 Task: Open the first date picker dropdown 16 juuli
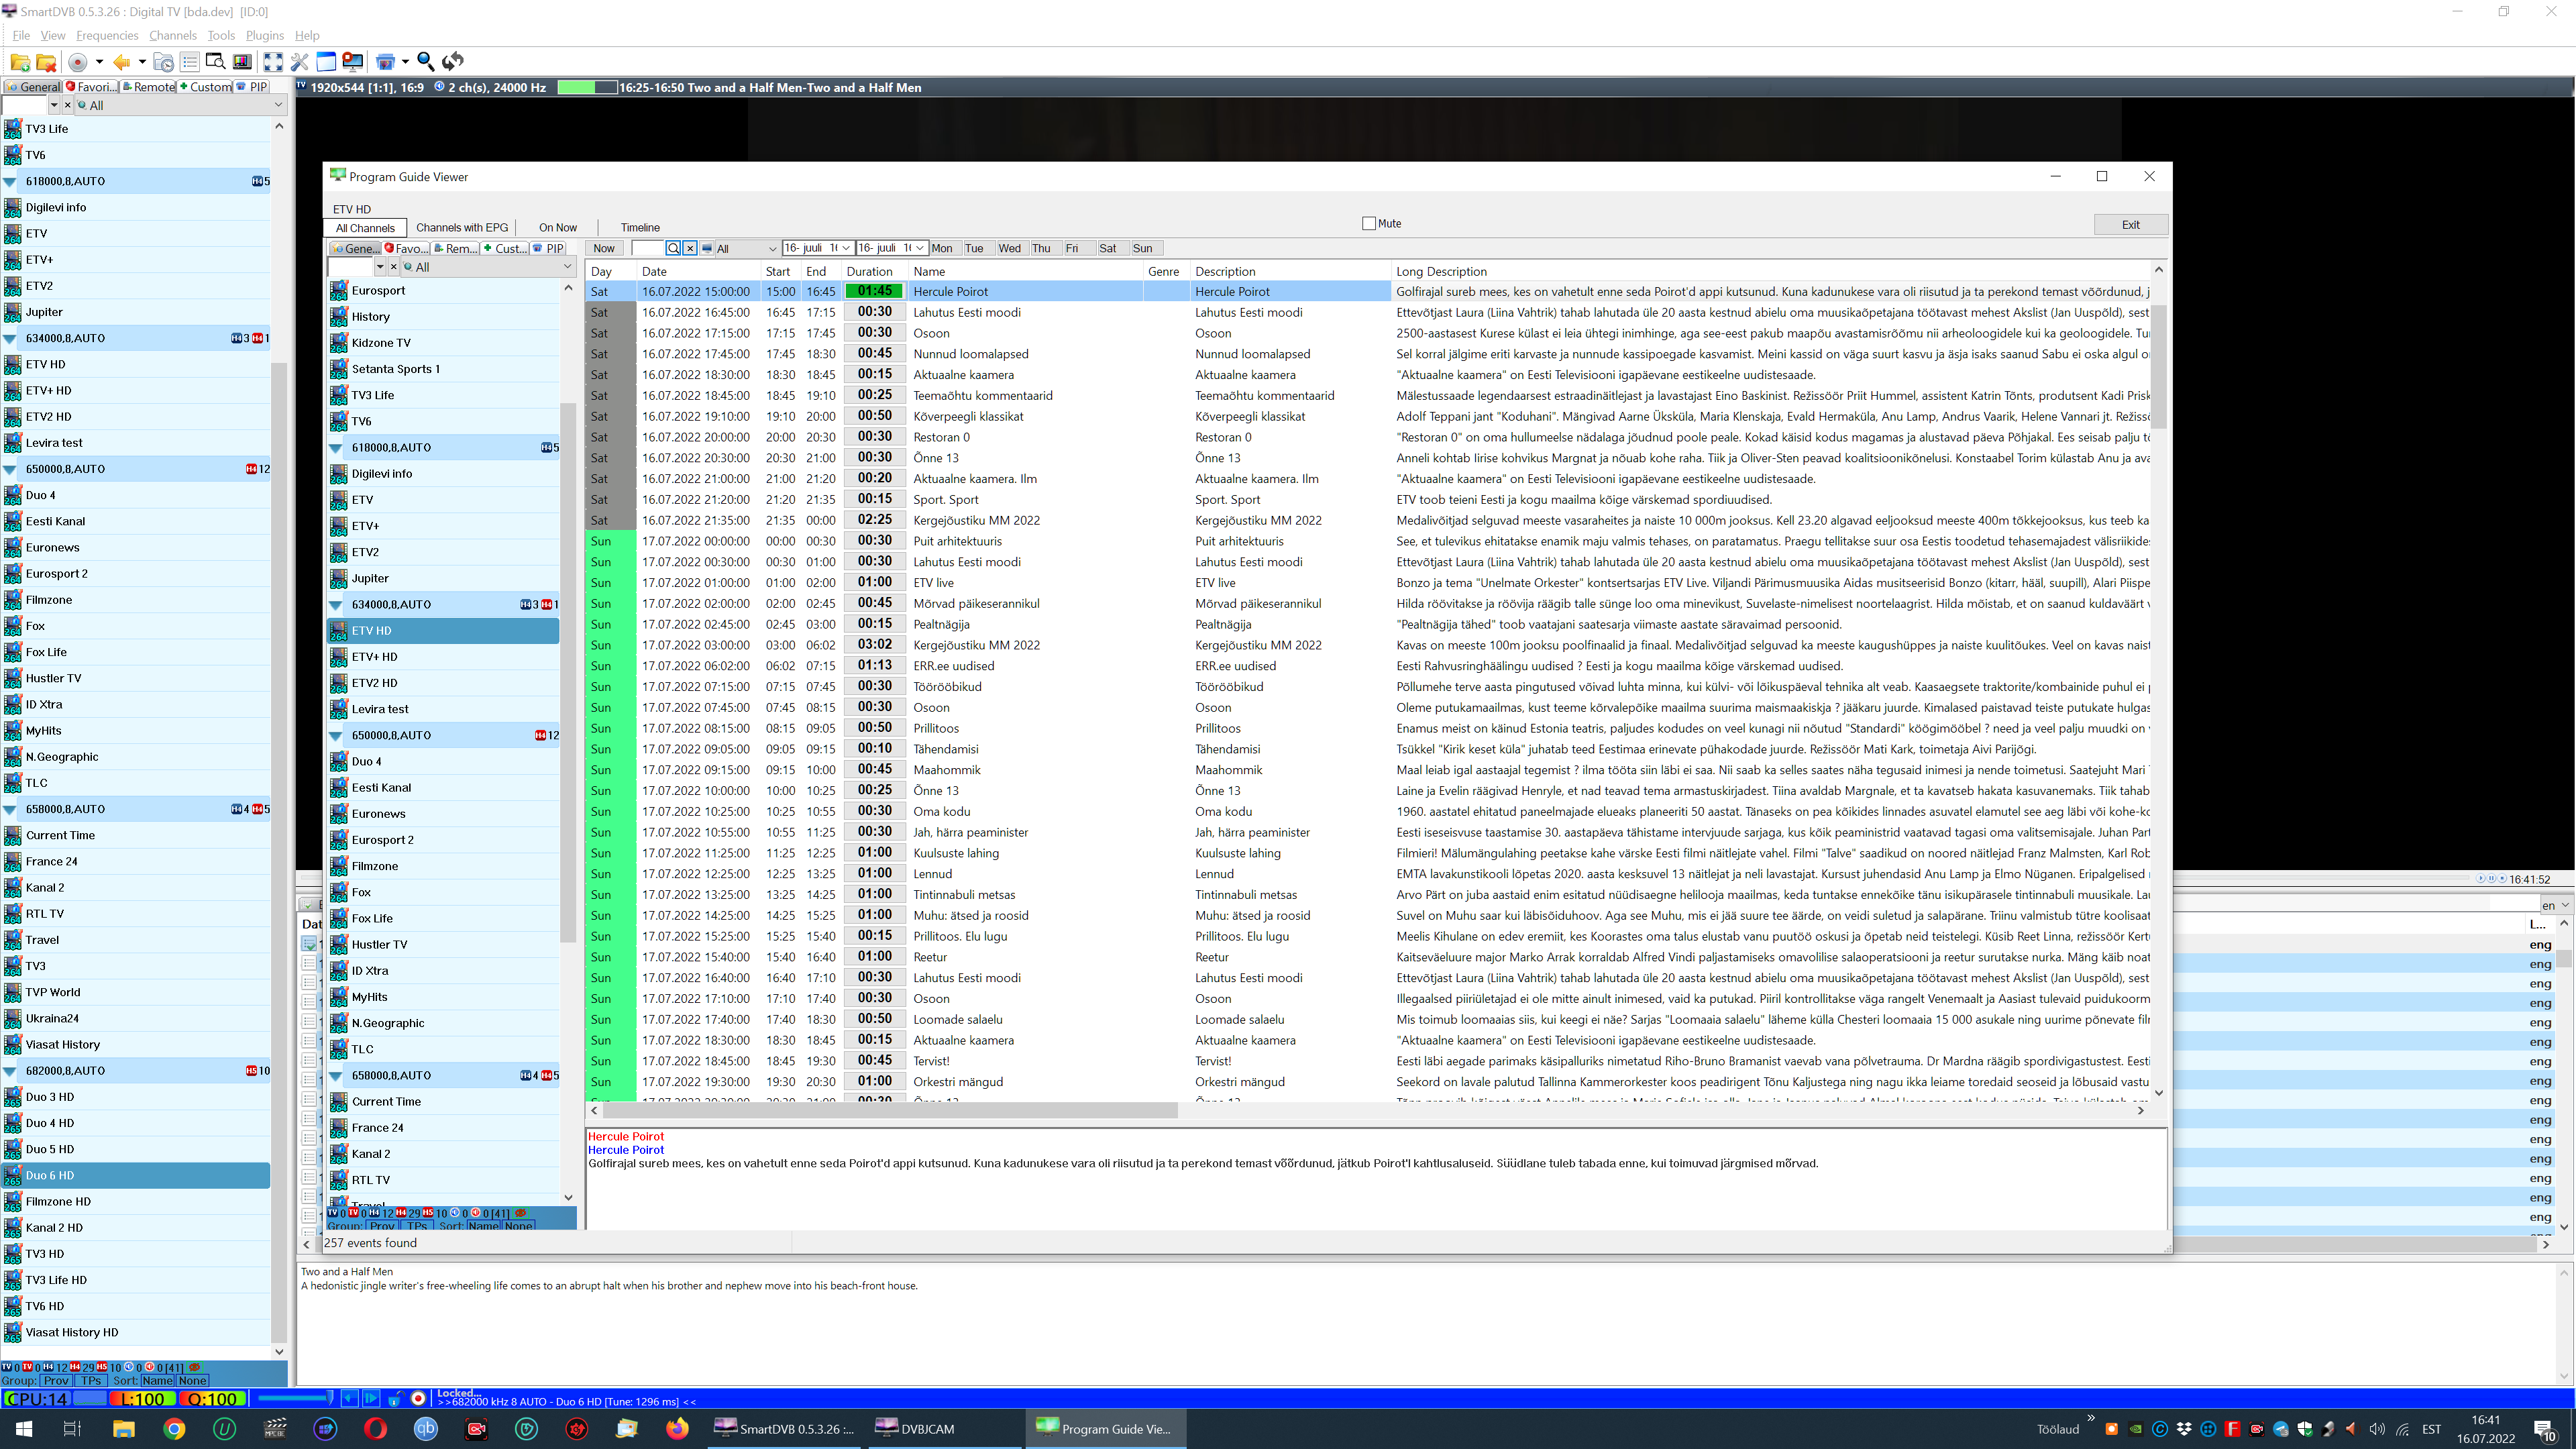pyautogui.click(x=846, y=248)
